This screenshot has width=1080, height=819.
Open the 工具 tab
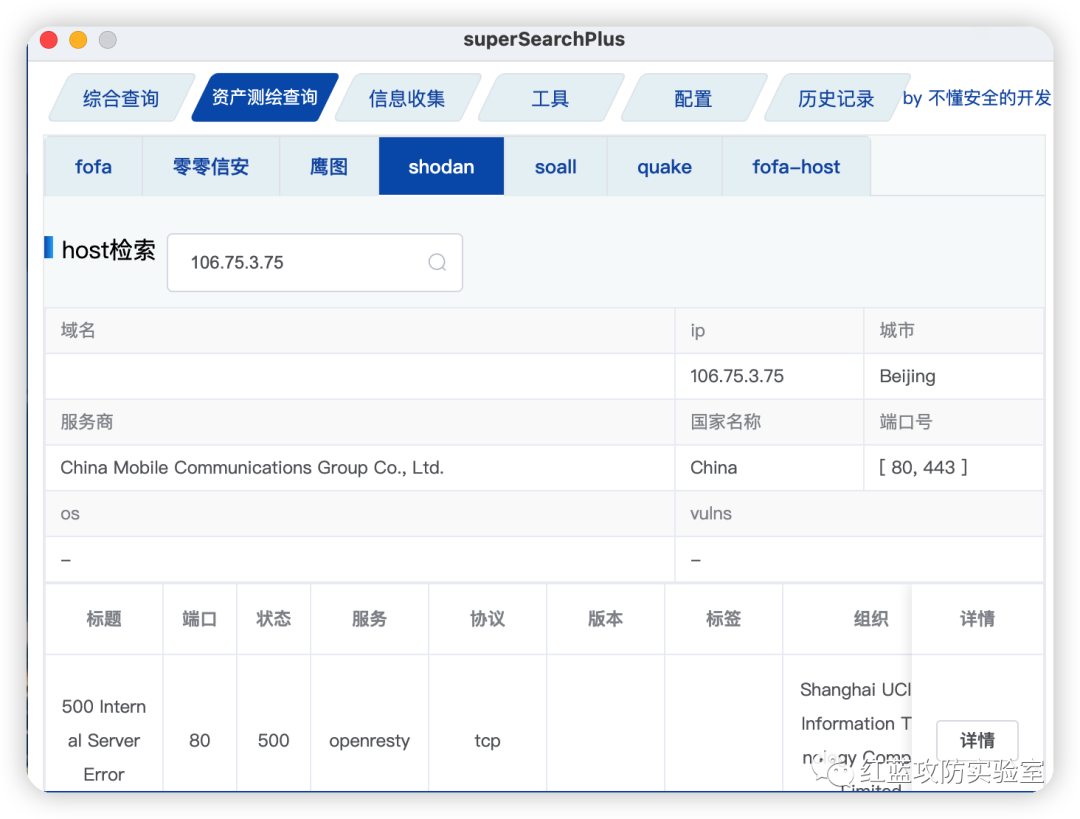click(550, 99)
